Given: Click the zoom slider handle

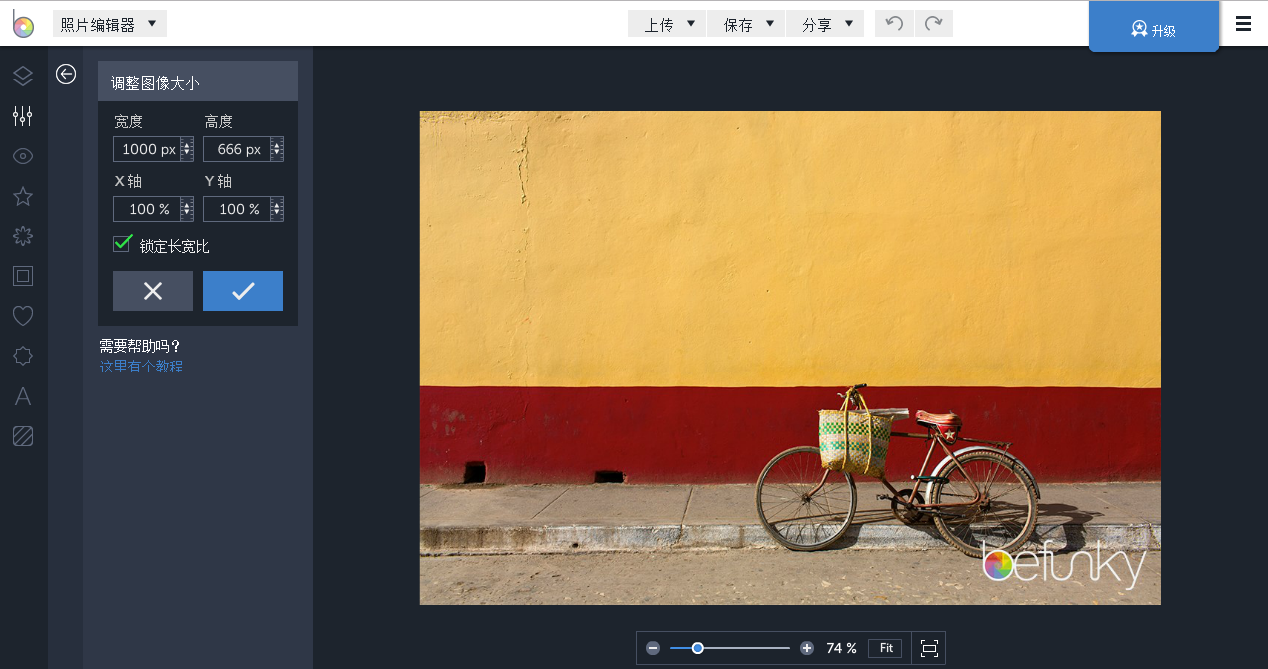Looking at the screenshot, I should (x=698, y=648).
